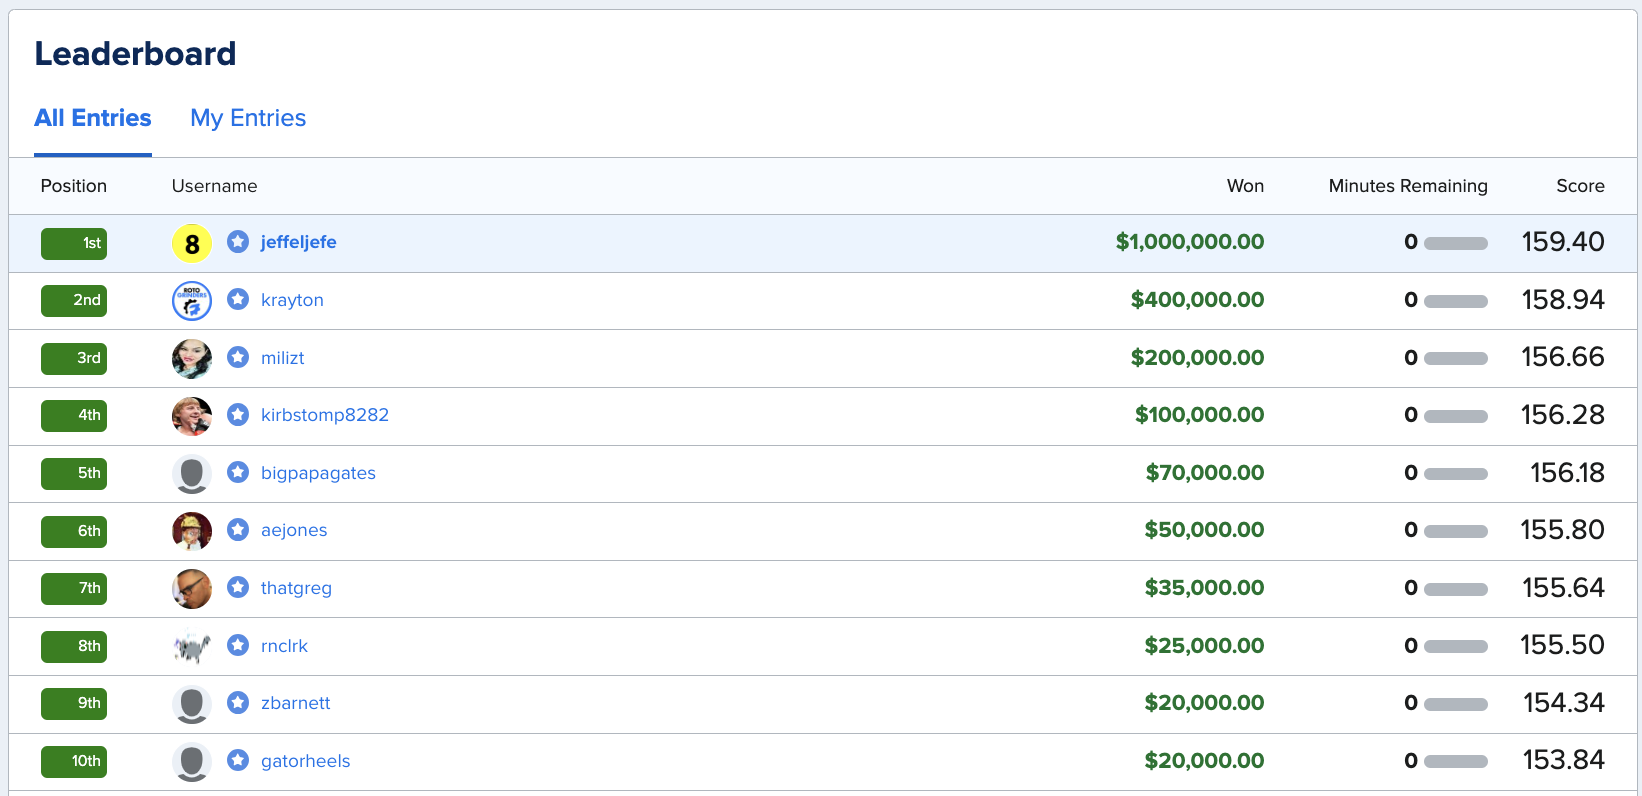Click kirbstomp8282's profile avatar
Viewport: 1642px width, 796px height.
(192, 416)
